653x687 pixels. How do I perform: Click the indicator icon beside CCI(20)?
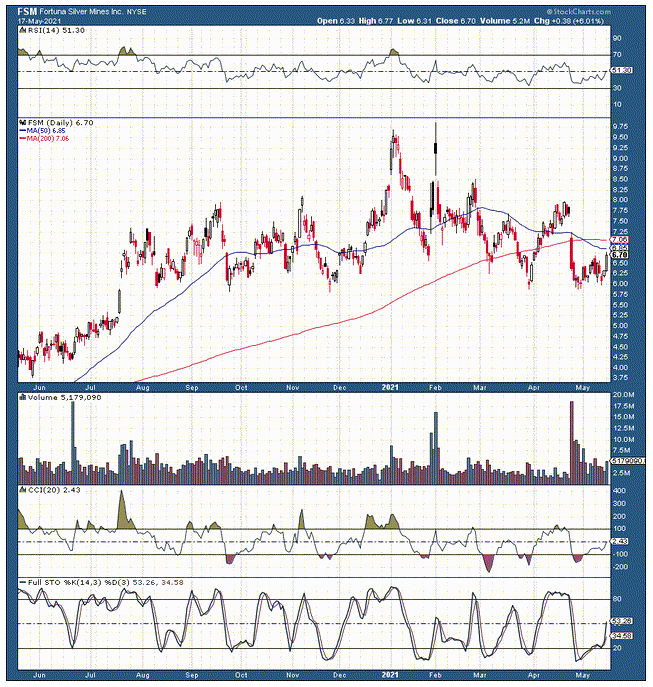[x=23, y=490]
